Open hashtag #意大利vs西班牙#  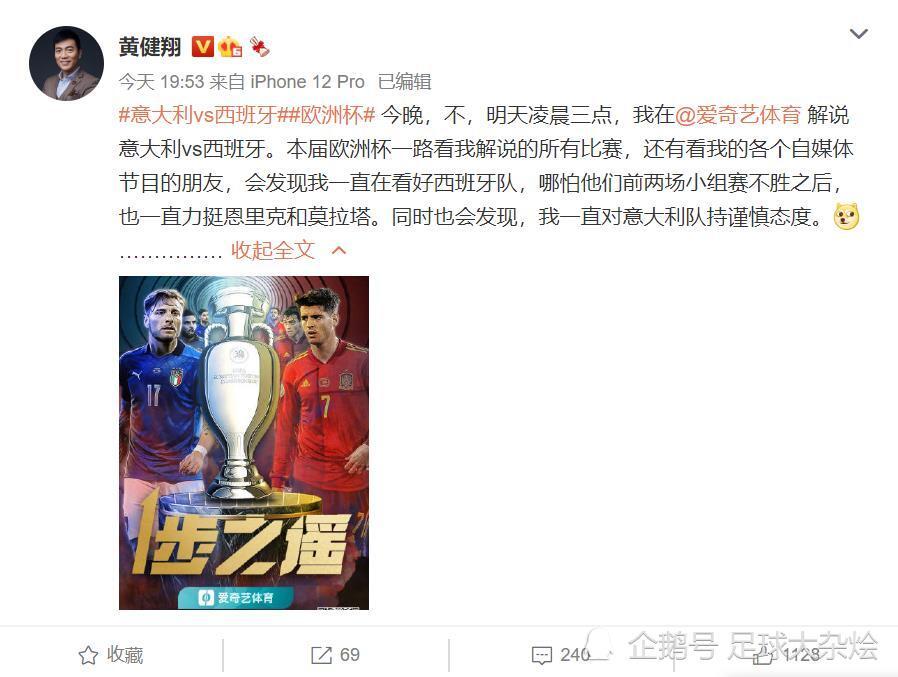pos(198,115)
